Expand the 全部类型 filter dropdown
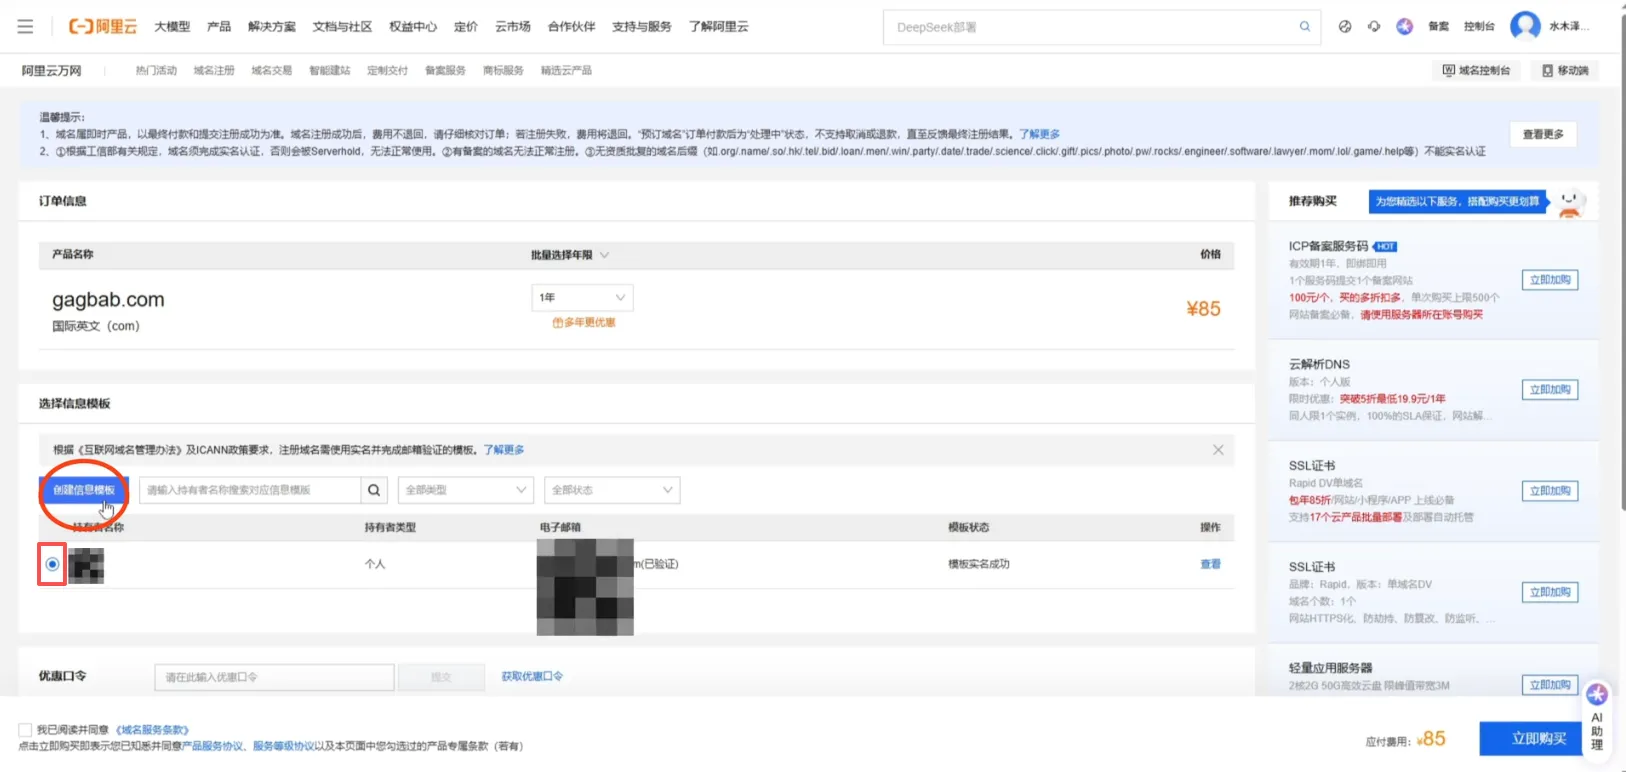1626x772 pixels. pos(465,490)
